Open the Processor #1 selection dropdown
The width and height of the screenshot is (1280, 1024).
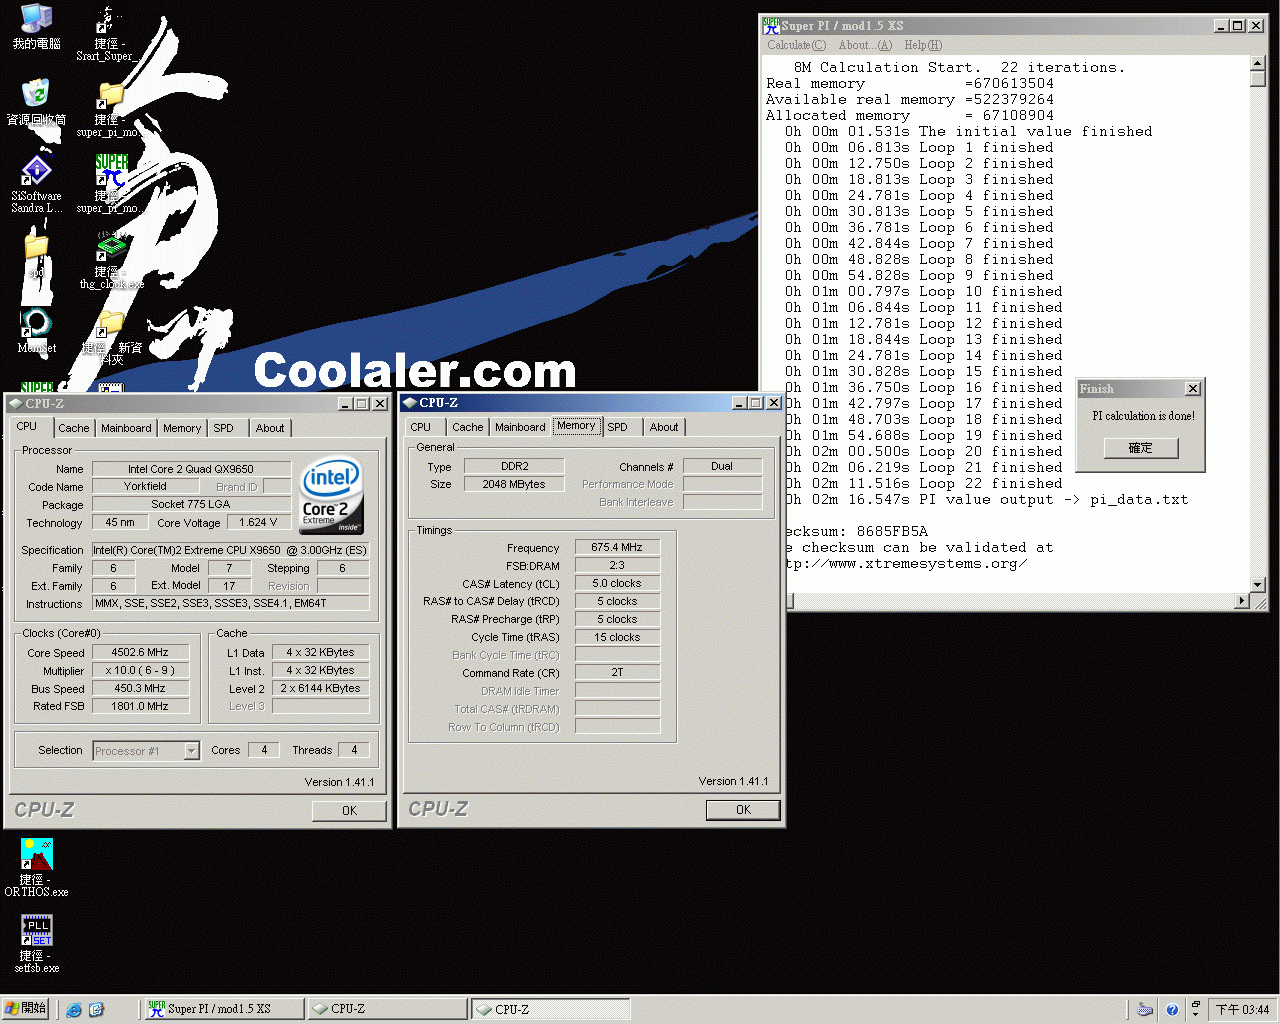191,751
